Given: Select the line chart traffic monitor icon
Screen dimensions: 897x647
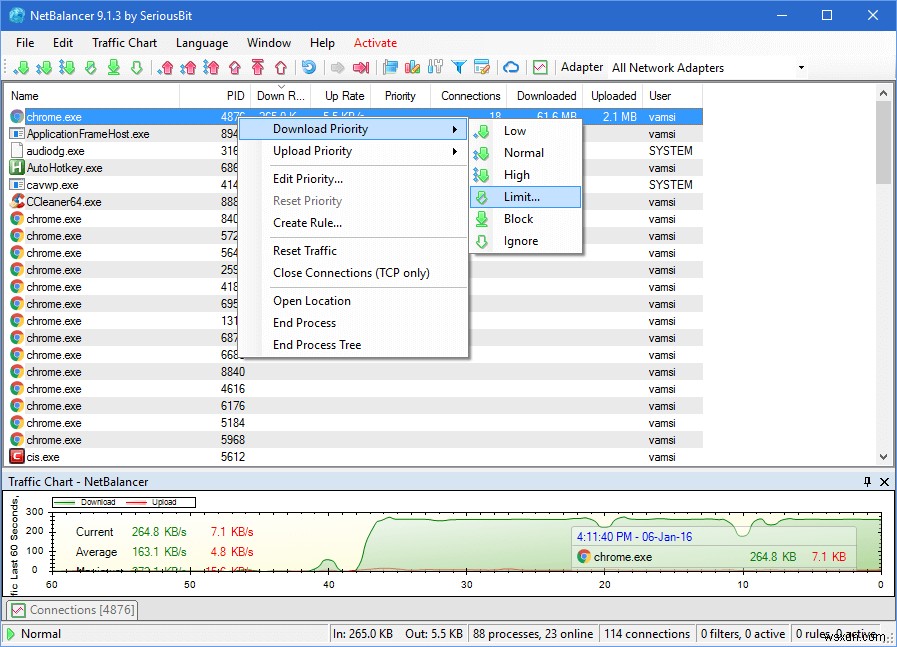Looking at the screenshot, I should [539, 67].
